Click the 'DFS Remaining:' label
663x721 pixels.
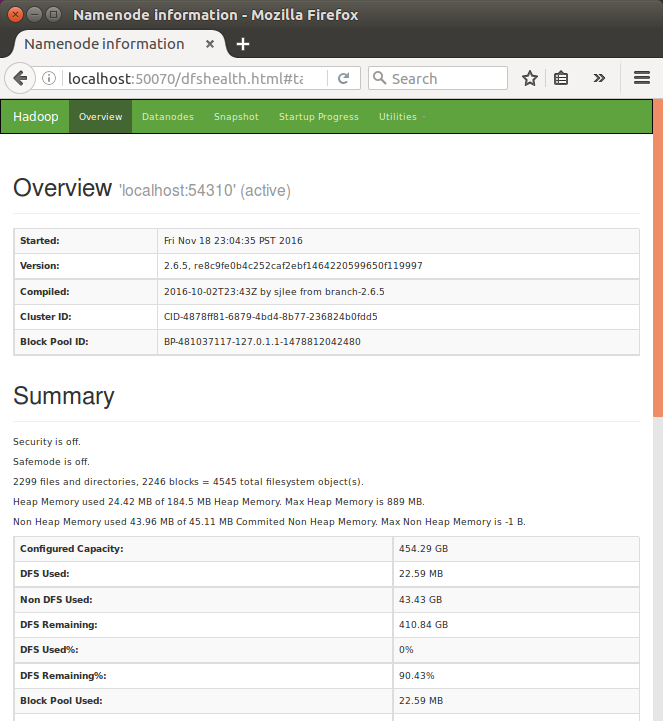point(59,624)
